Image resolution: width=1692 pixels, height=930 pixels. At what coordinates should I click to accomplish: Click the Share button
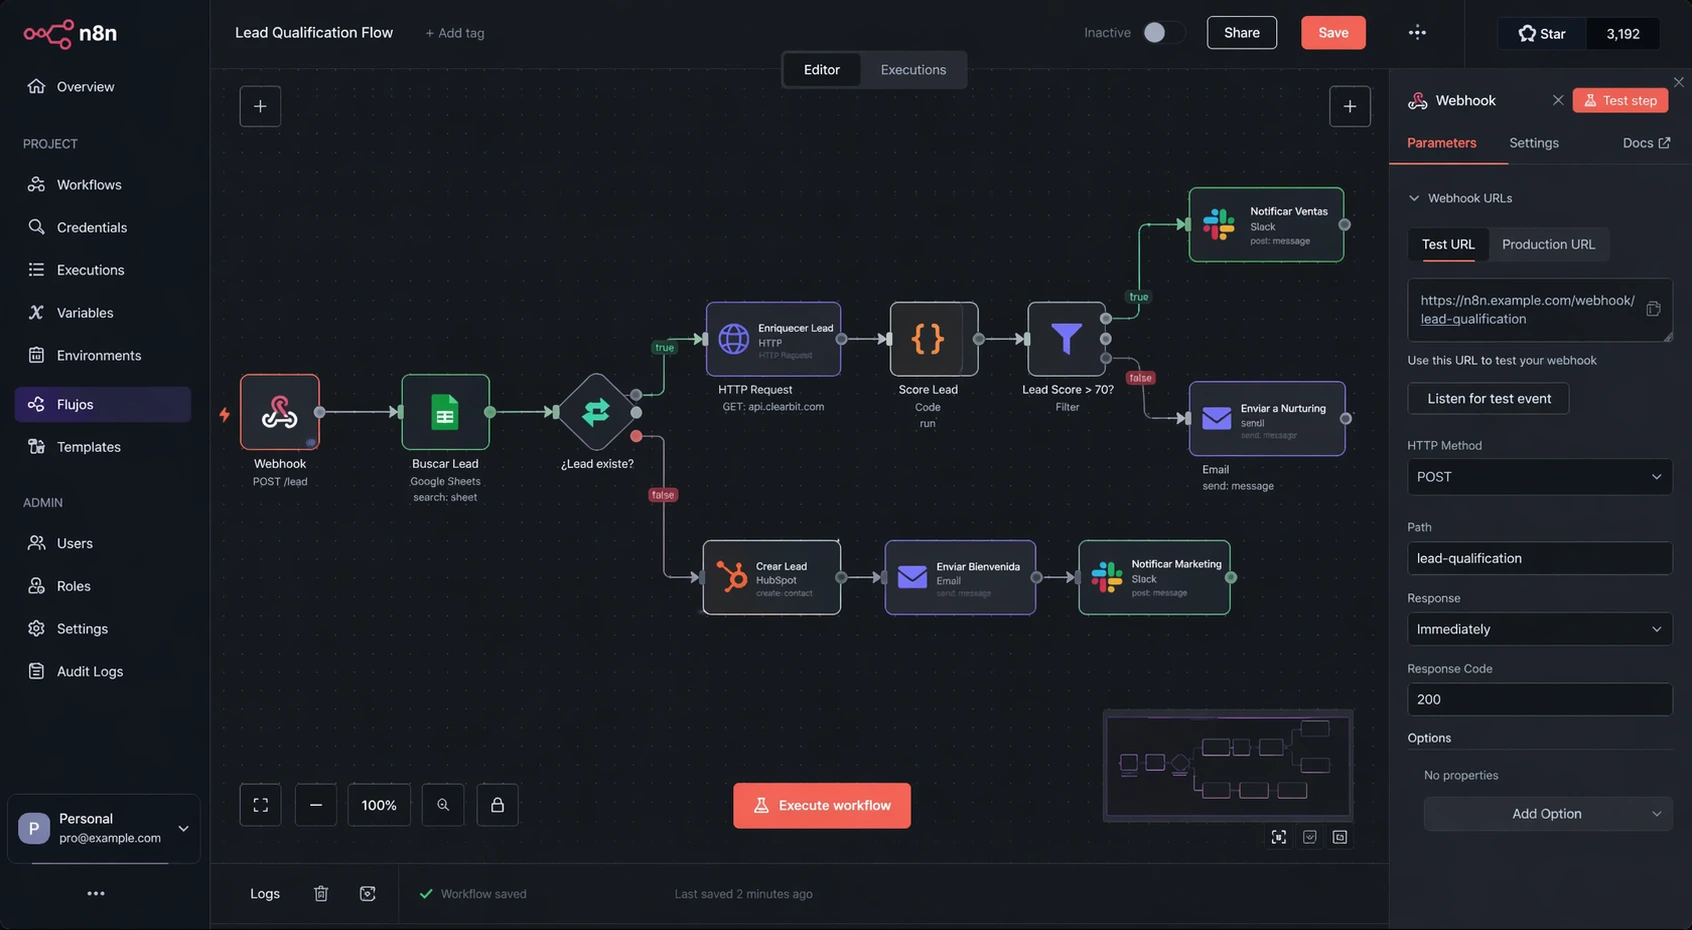[1242, 33]
